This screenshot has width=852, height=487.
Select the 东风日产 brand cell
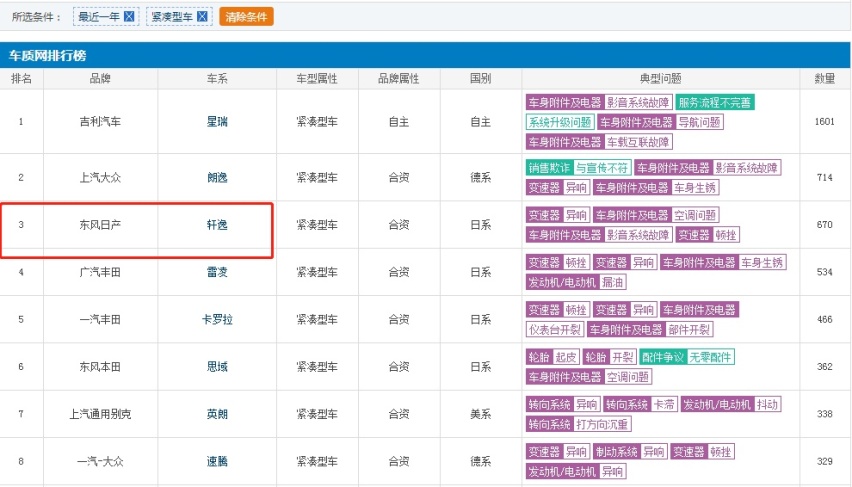pyautogui.click(x=100, y=224)
